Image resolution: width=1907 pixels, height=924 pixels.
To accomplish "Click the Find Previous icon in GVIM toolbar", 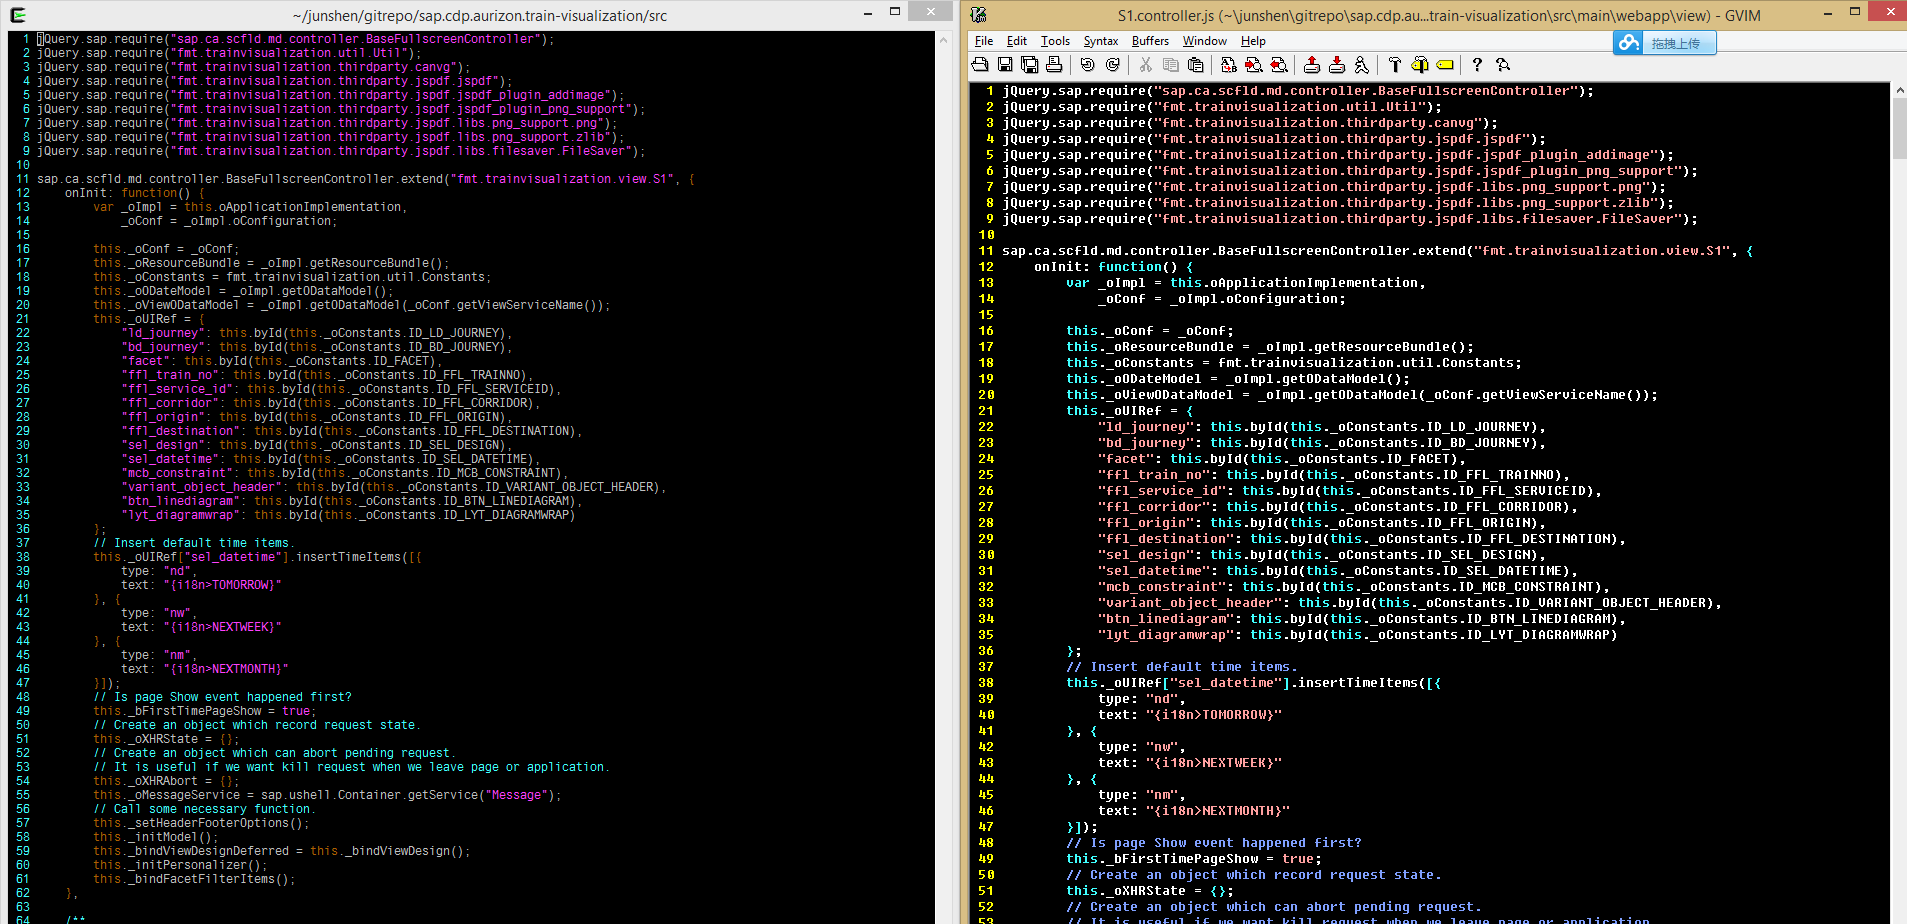I will coord(1278,65).
